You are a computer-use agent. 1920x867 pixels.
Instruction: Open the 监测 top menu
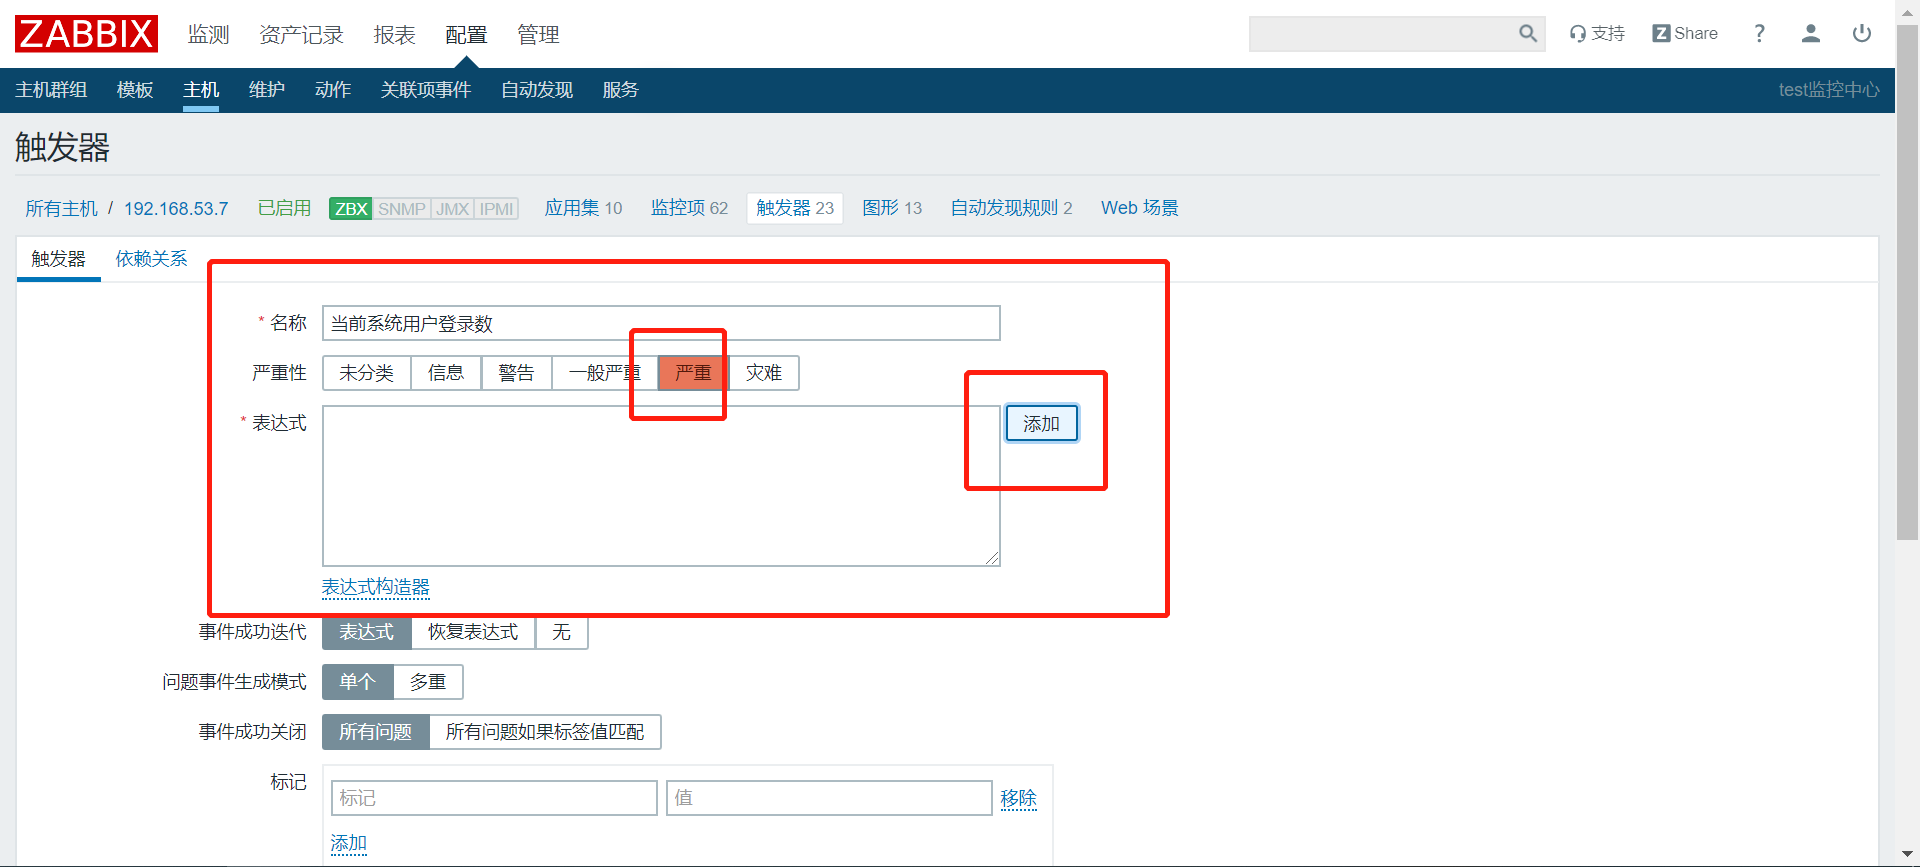209,35
